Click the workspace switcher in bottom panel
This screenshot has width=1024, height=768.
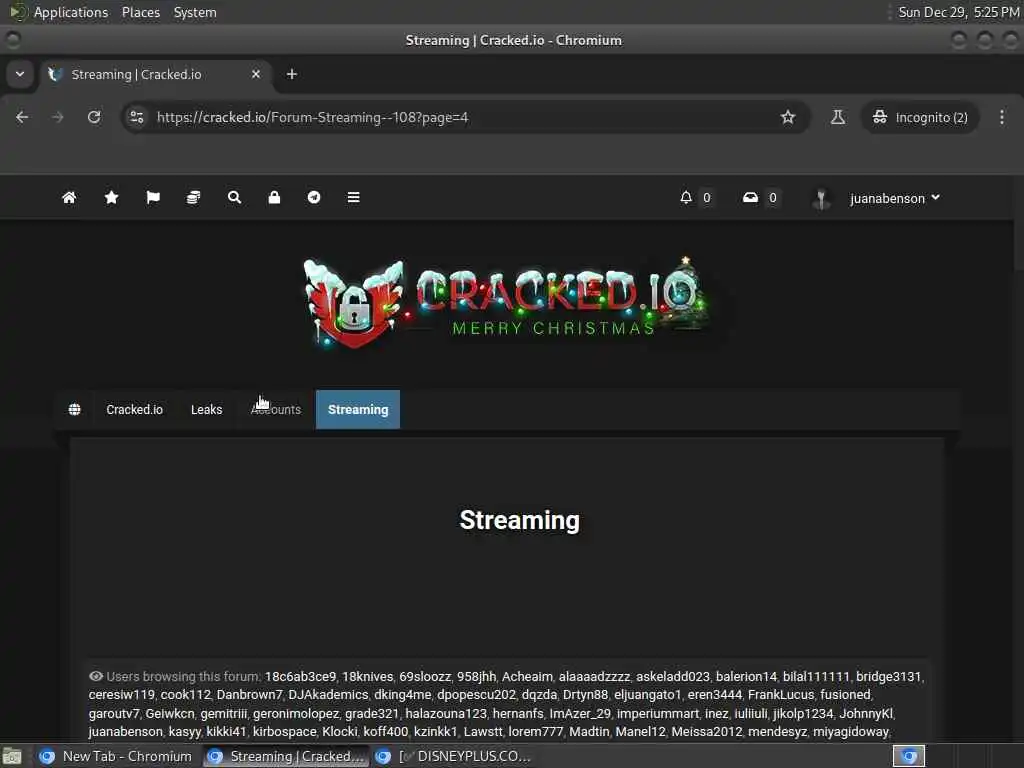pos(909,756)
